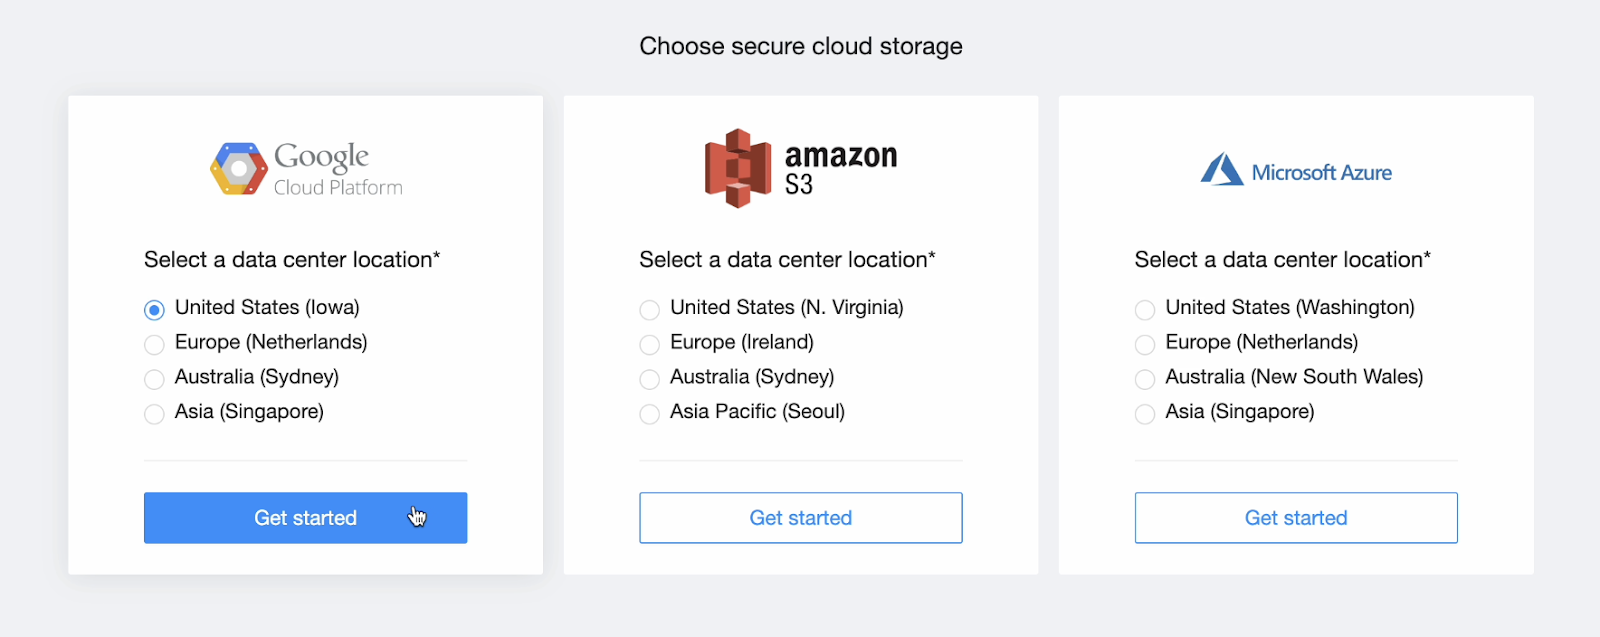Viewport: 1600px width, 637px height.
Task: Pick Asia Pacific (Seoul) radio button
Action: (650, 414)
